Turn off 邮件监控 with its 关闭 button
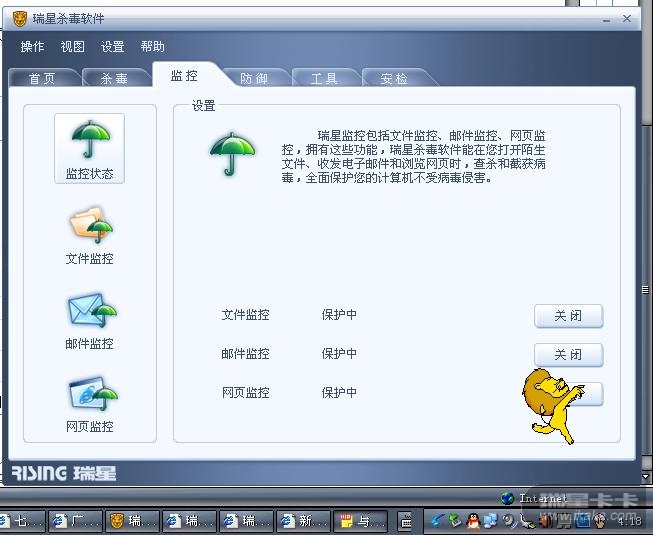Screen dimensions: 653x535 568,355
